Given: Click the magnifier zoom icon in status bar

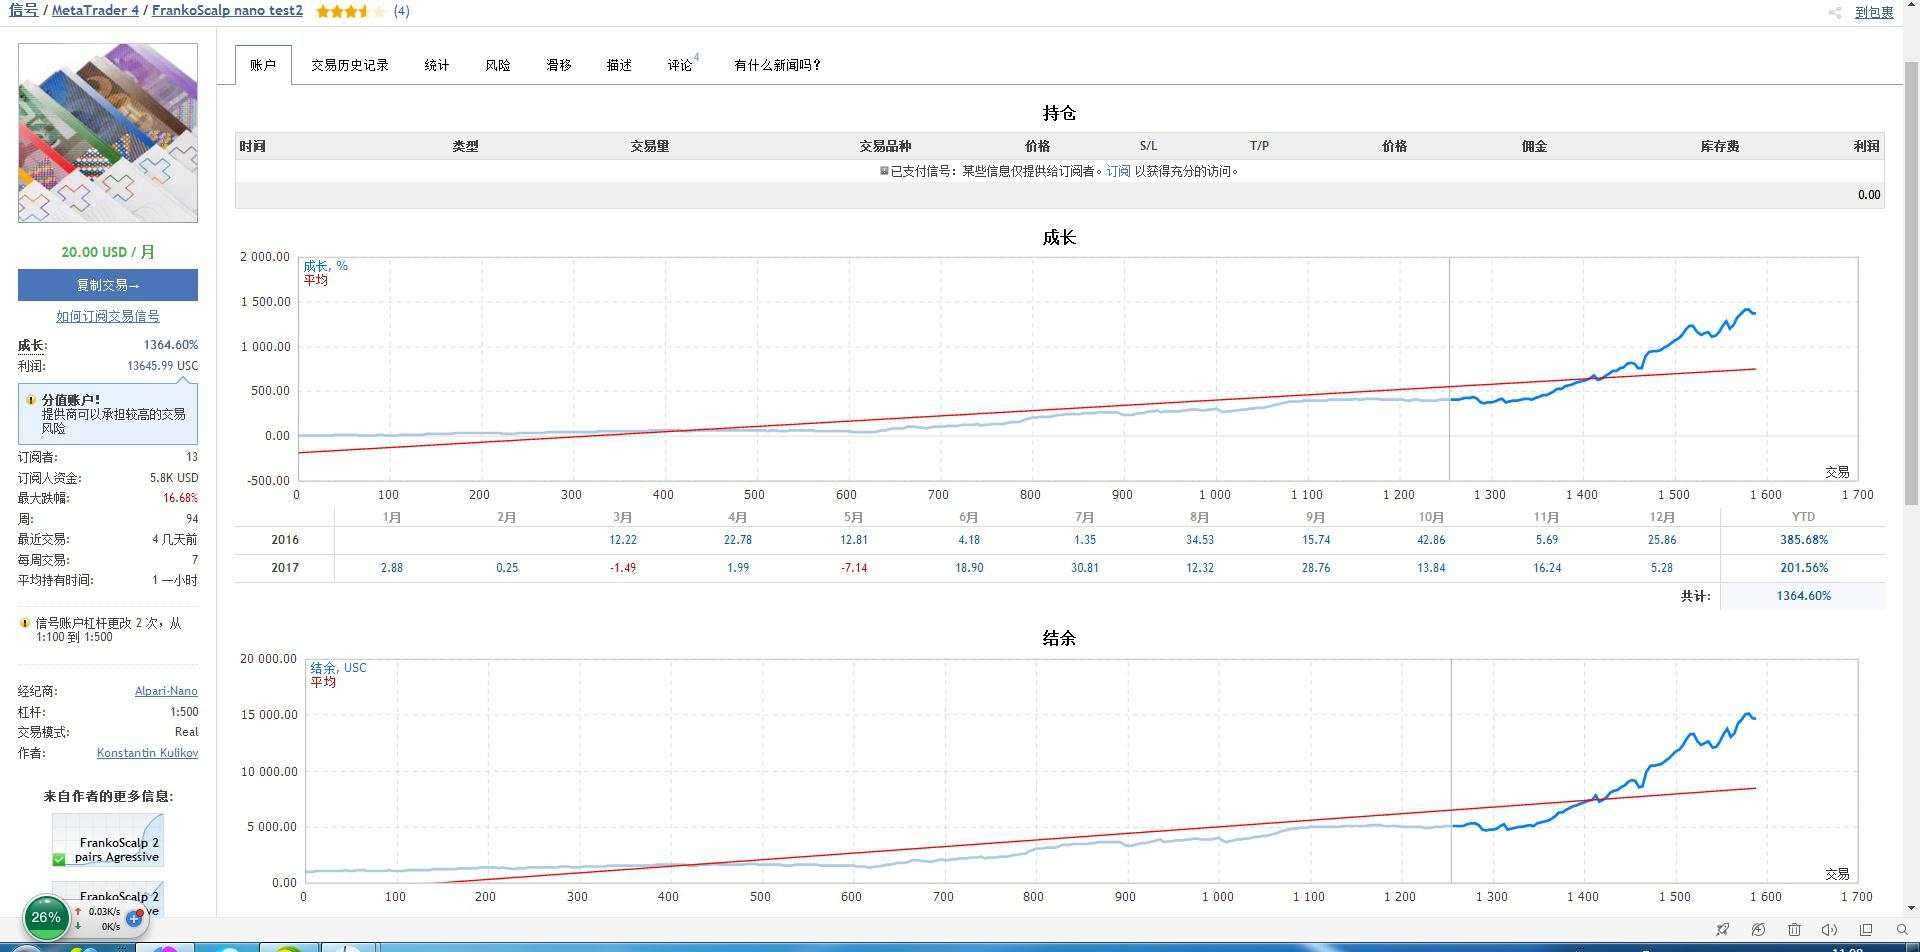Looking at the screenshot, I should 1902,930.
